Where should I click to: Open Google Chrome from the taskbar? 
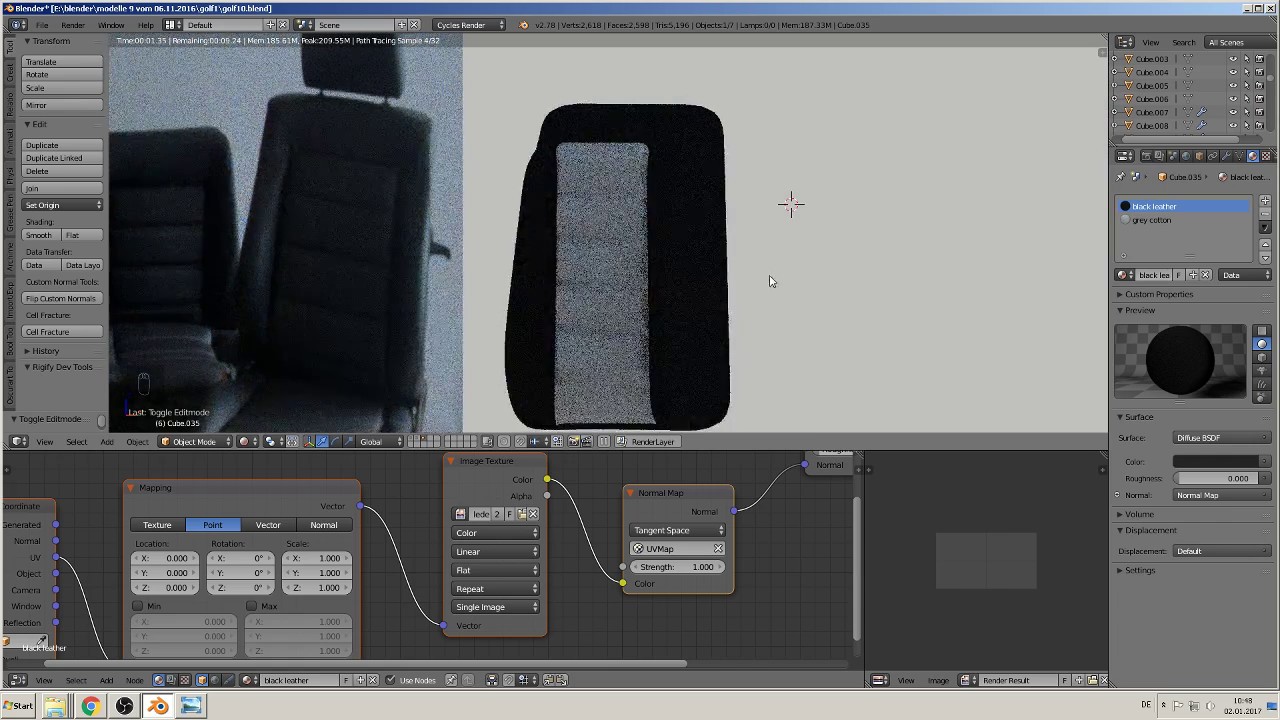click(90, 706)
